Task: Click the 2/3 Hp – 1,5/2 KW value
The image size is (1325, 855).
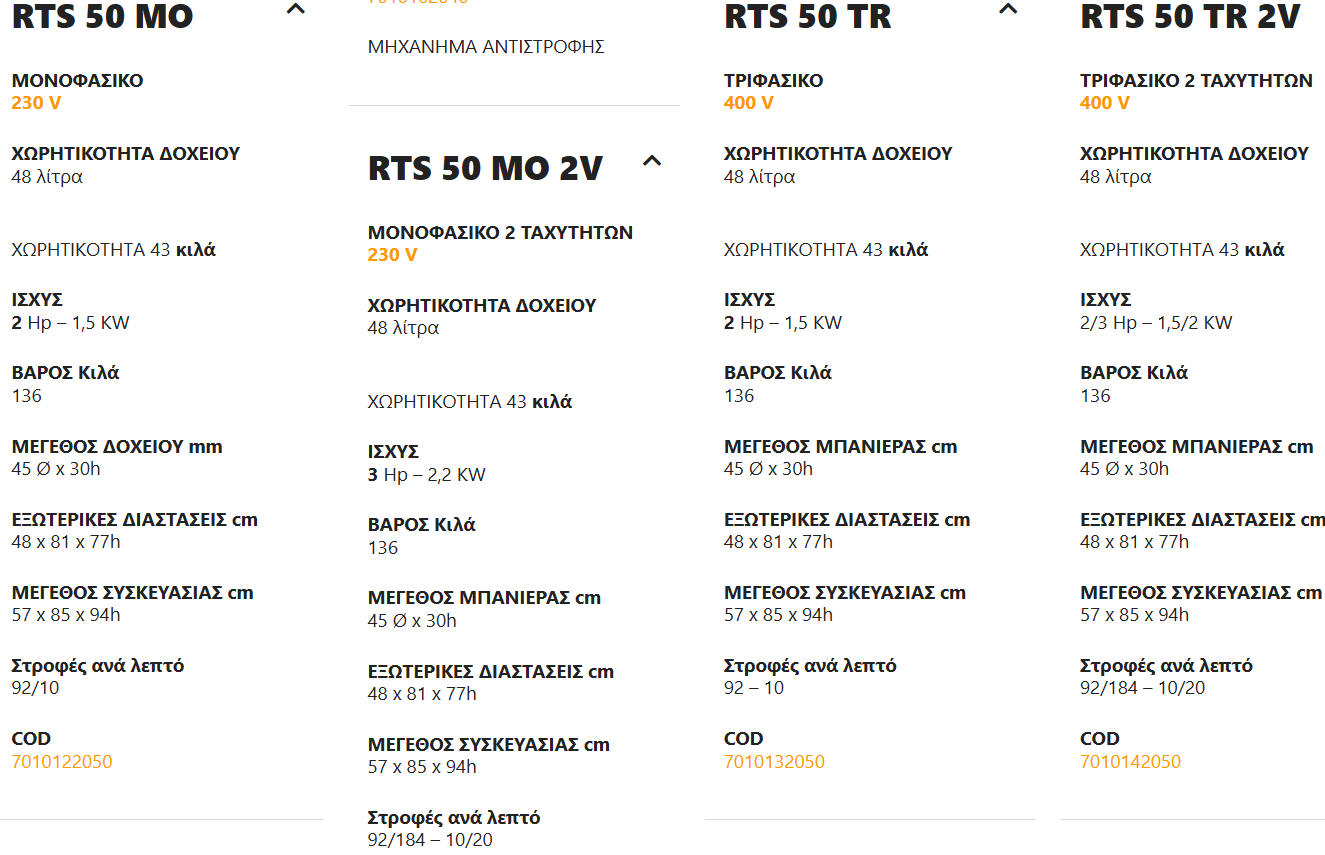Action: click(1156, 323)
